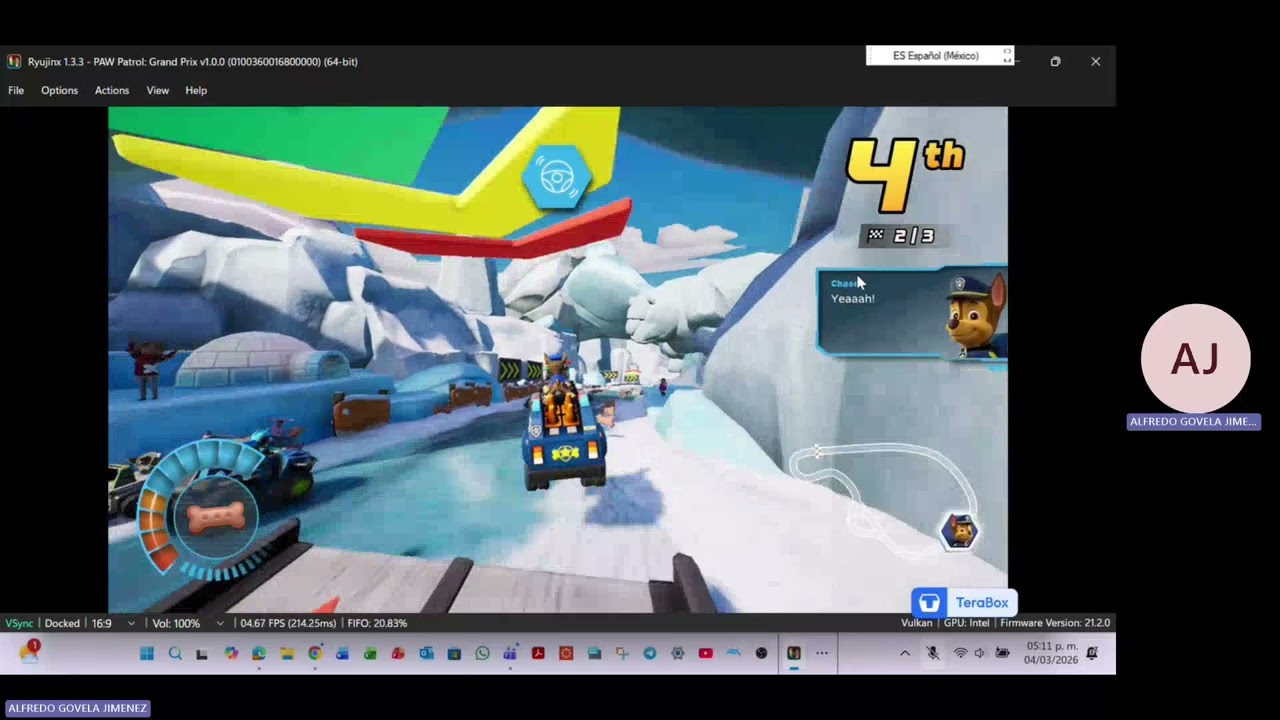The image size is (1280, 720).
Task: Open YouTube icon in taskbar
Action: click(705, 653)
